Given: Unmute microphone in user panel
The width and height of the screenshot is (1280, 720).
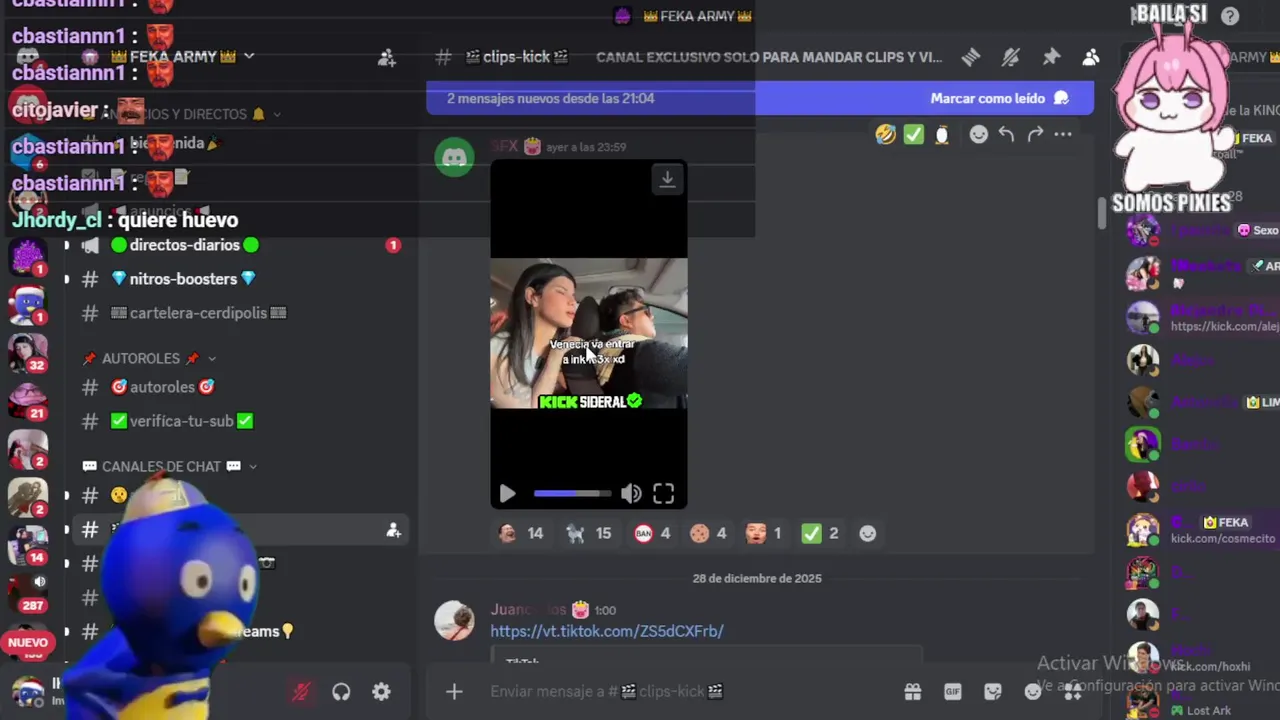Looking at the screenshot, I should [301, 691].
